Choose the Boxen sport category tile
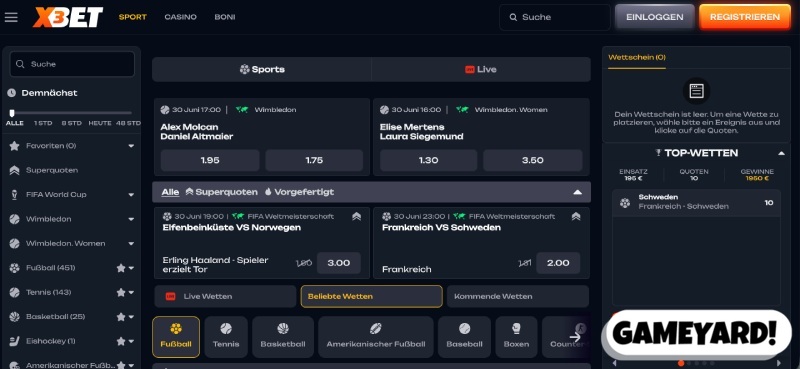Viewport: 800px width, 369px height. point(516,337)
